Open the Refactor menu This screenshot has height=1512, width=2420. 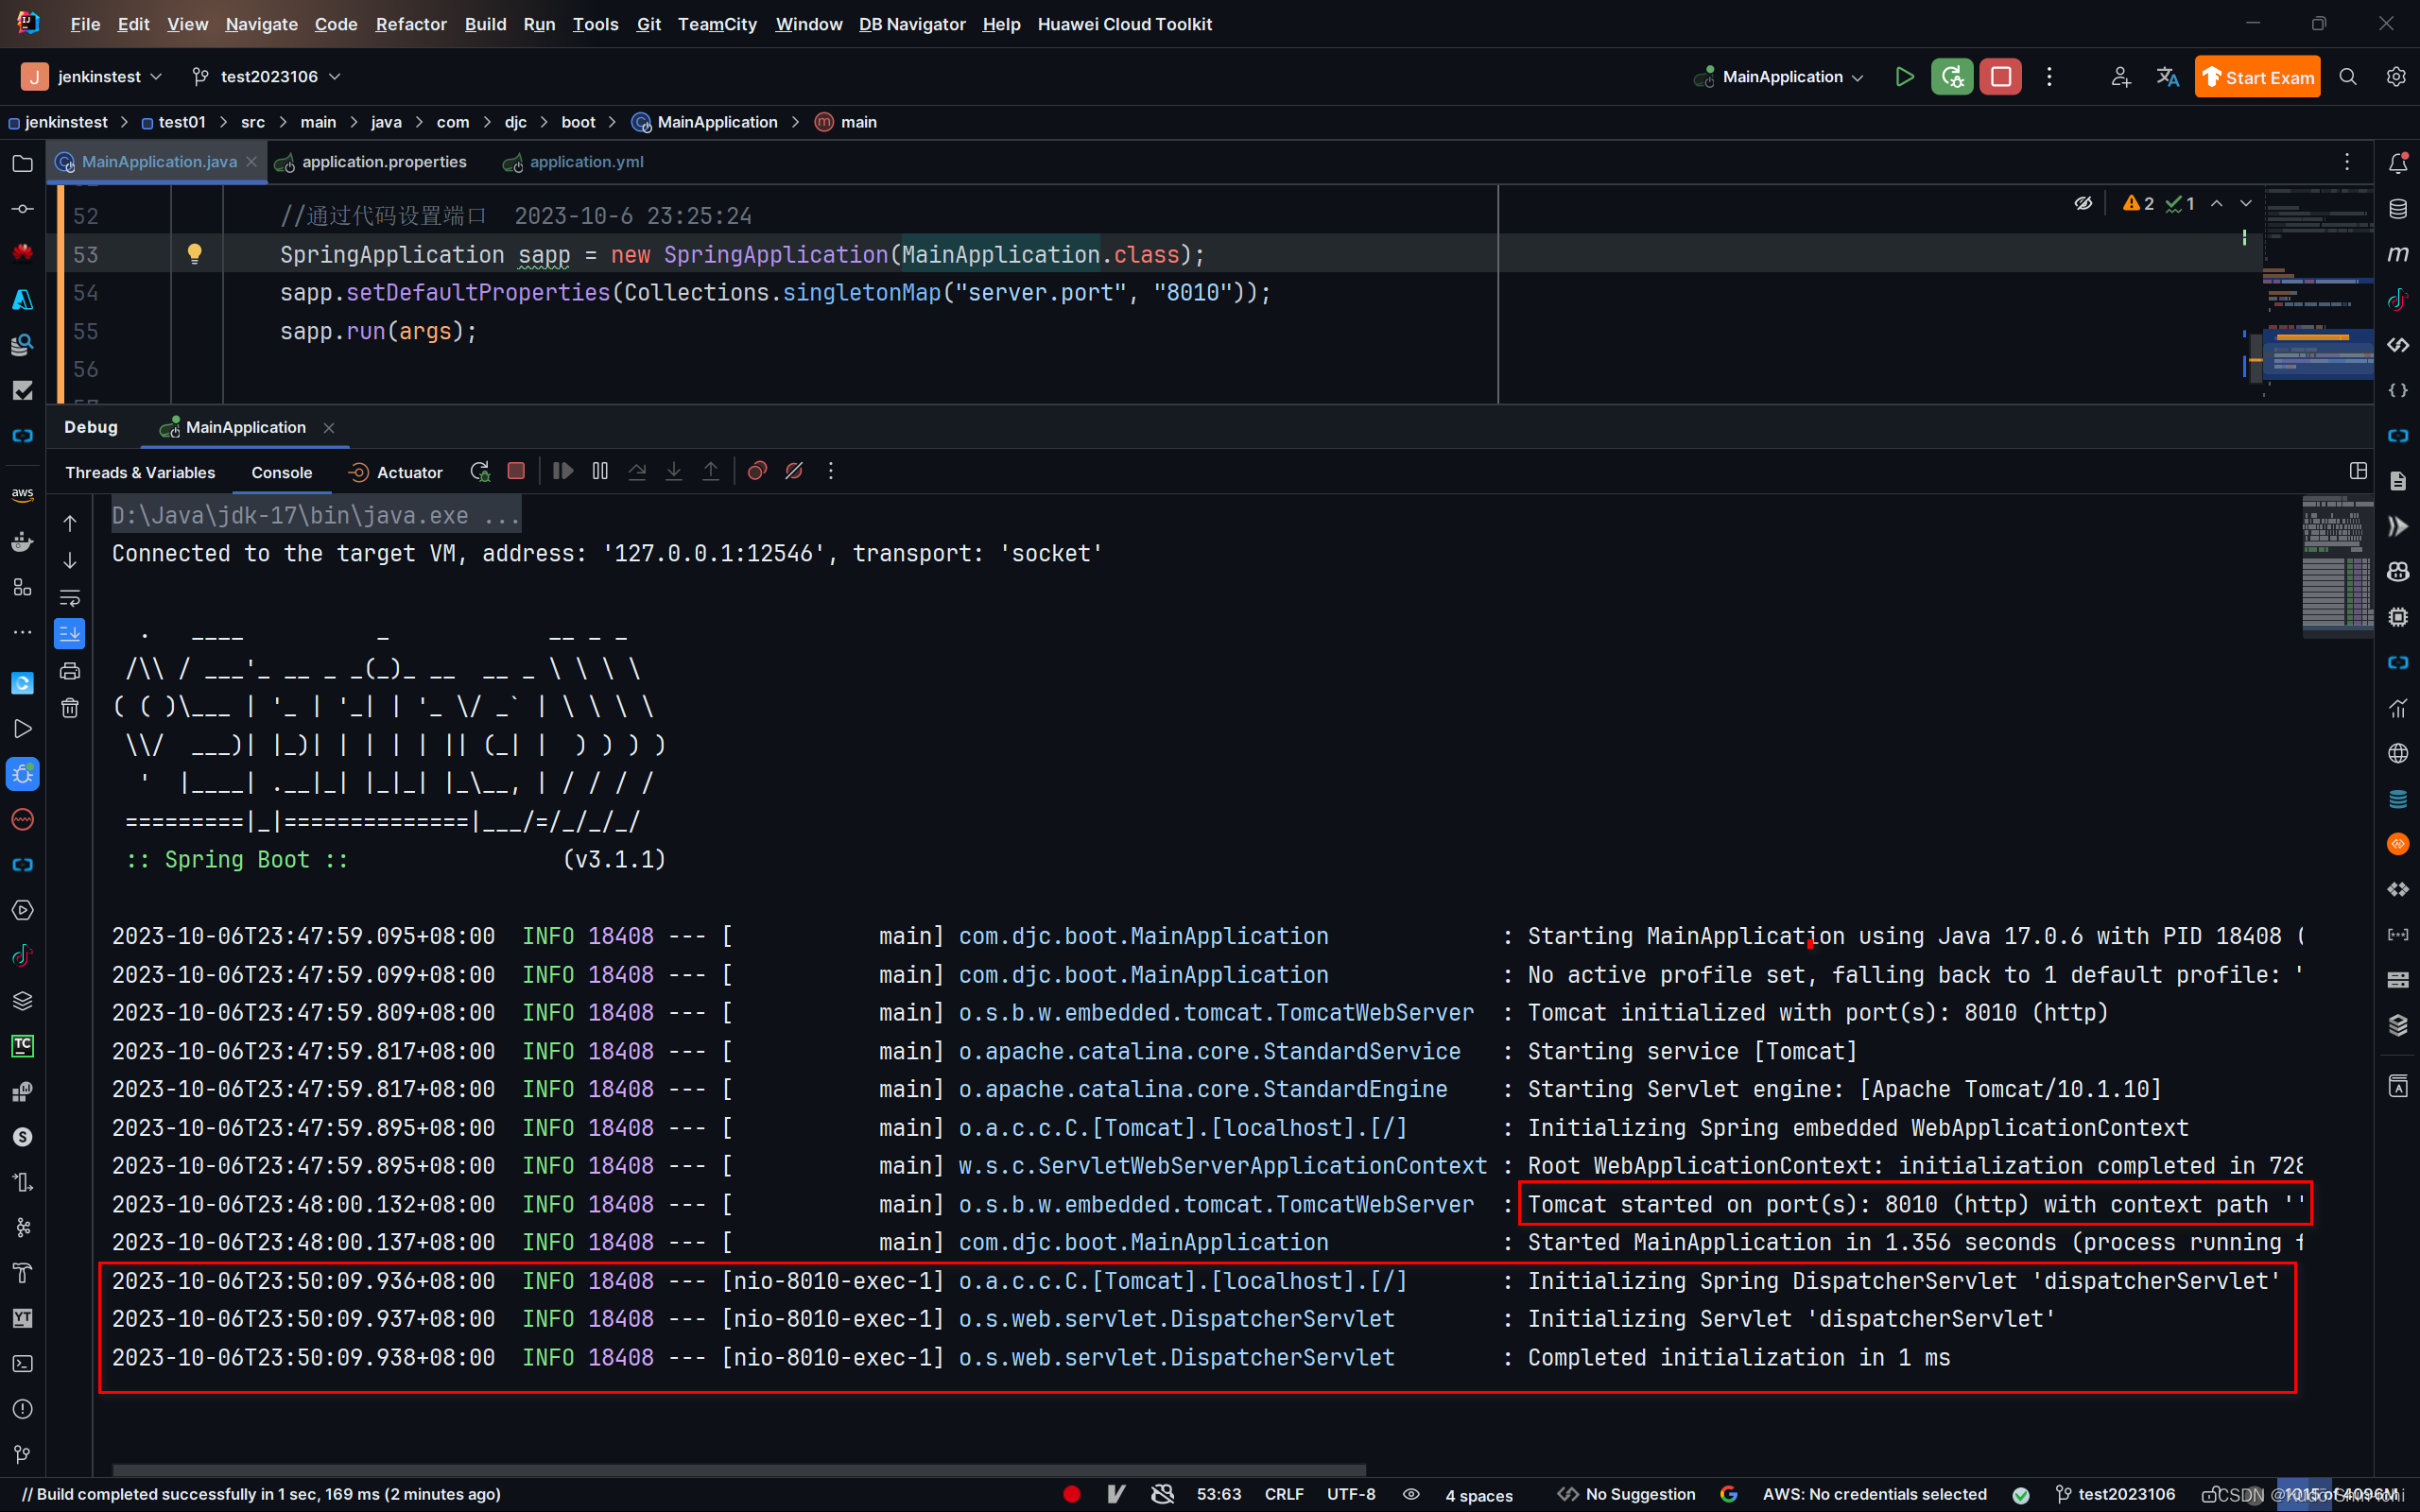(411, 24)
